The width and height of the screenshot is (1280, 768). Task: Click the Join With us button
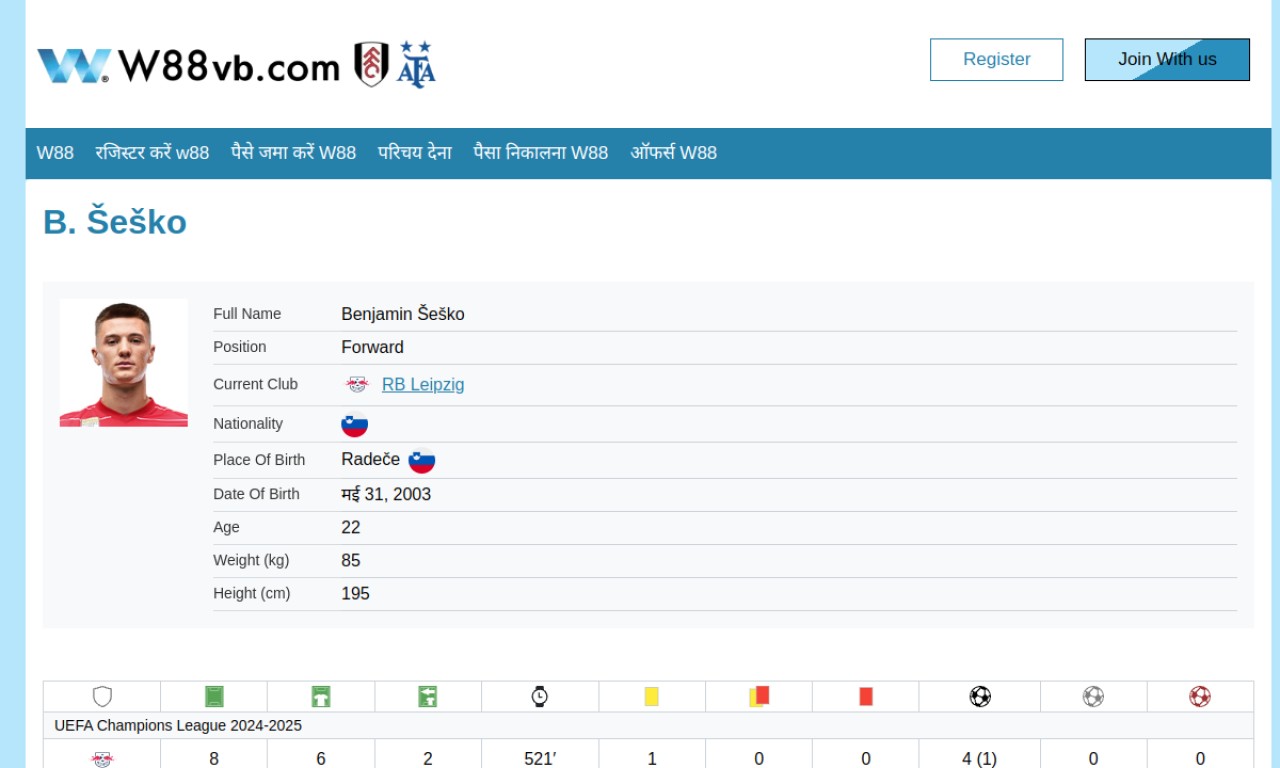click(1167, 59)
